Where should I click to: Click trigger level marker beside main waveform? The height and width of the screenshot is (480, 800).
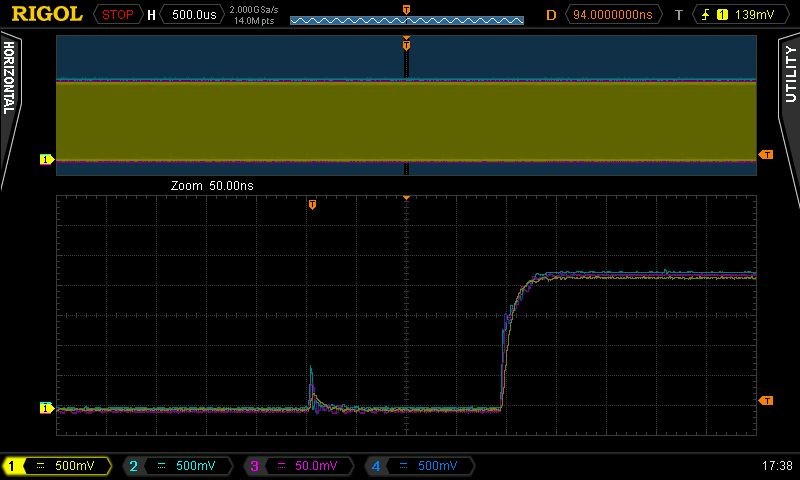click(x=765, y=155)
